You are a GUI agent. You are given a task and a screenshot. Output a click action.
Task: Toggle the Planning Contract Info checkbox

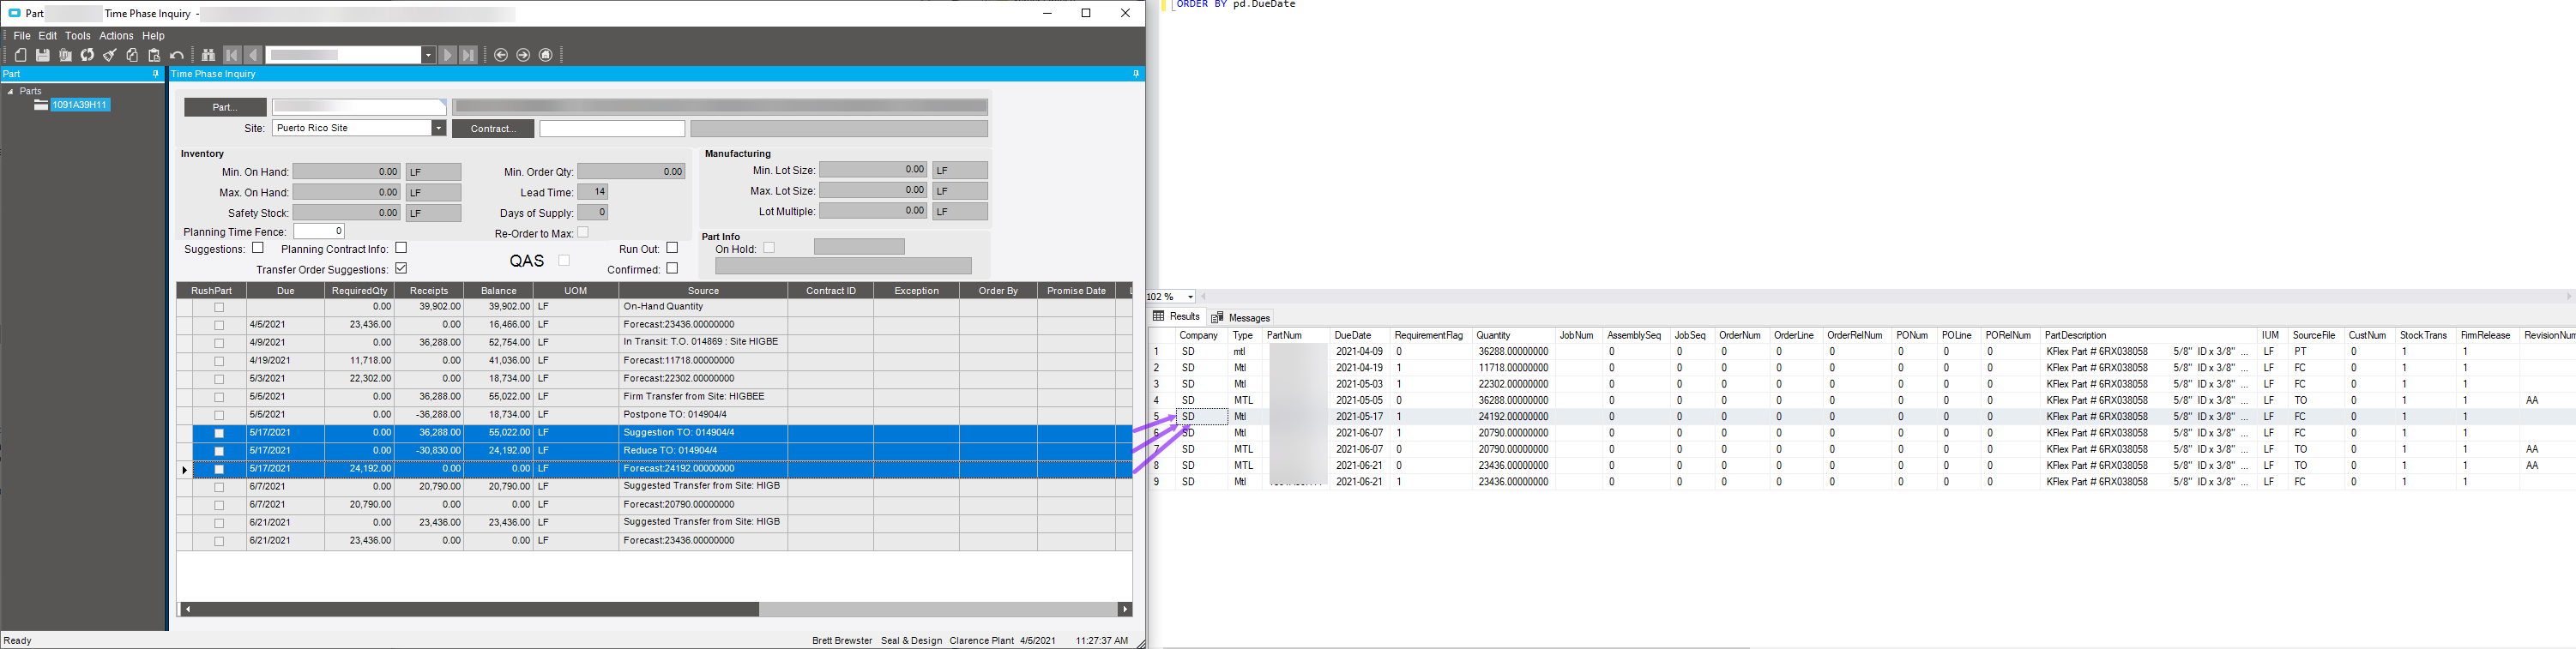pos(401,248)
